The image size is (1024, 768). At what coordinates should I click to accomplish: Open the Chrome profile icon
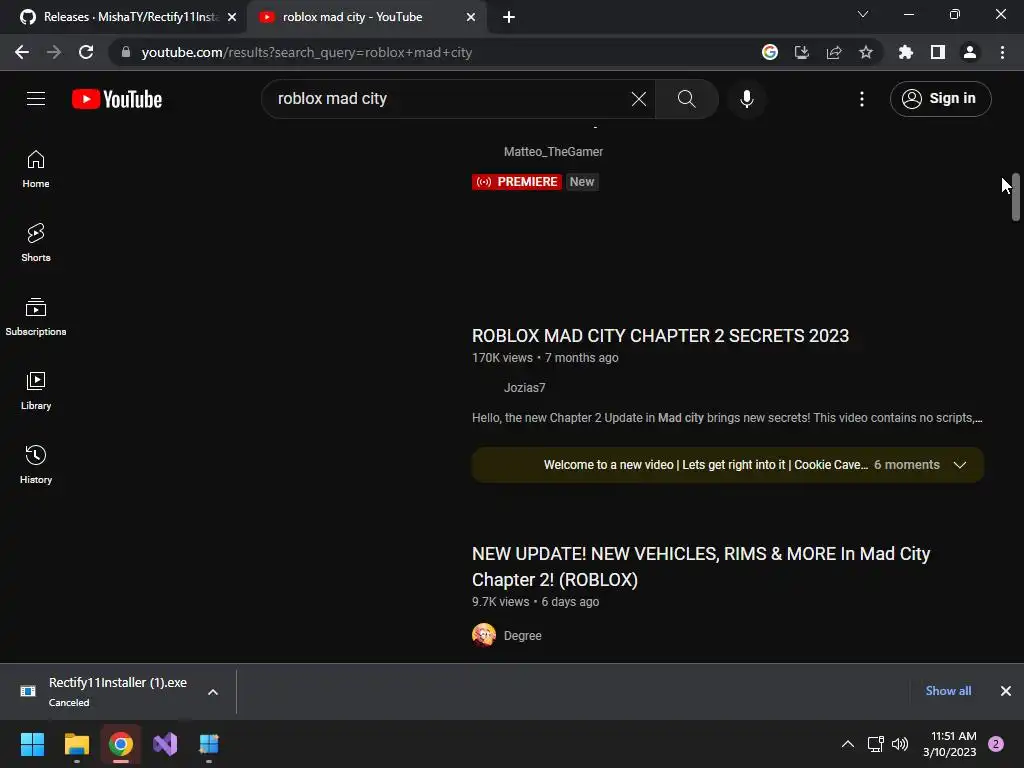coord(970,52)
